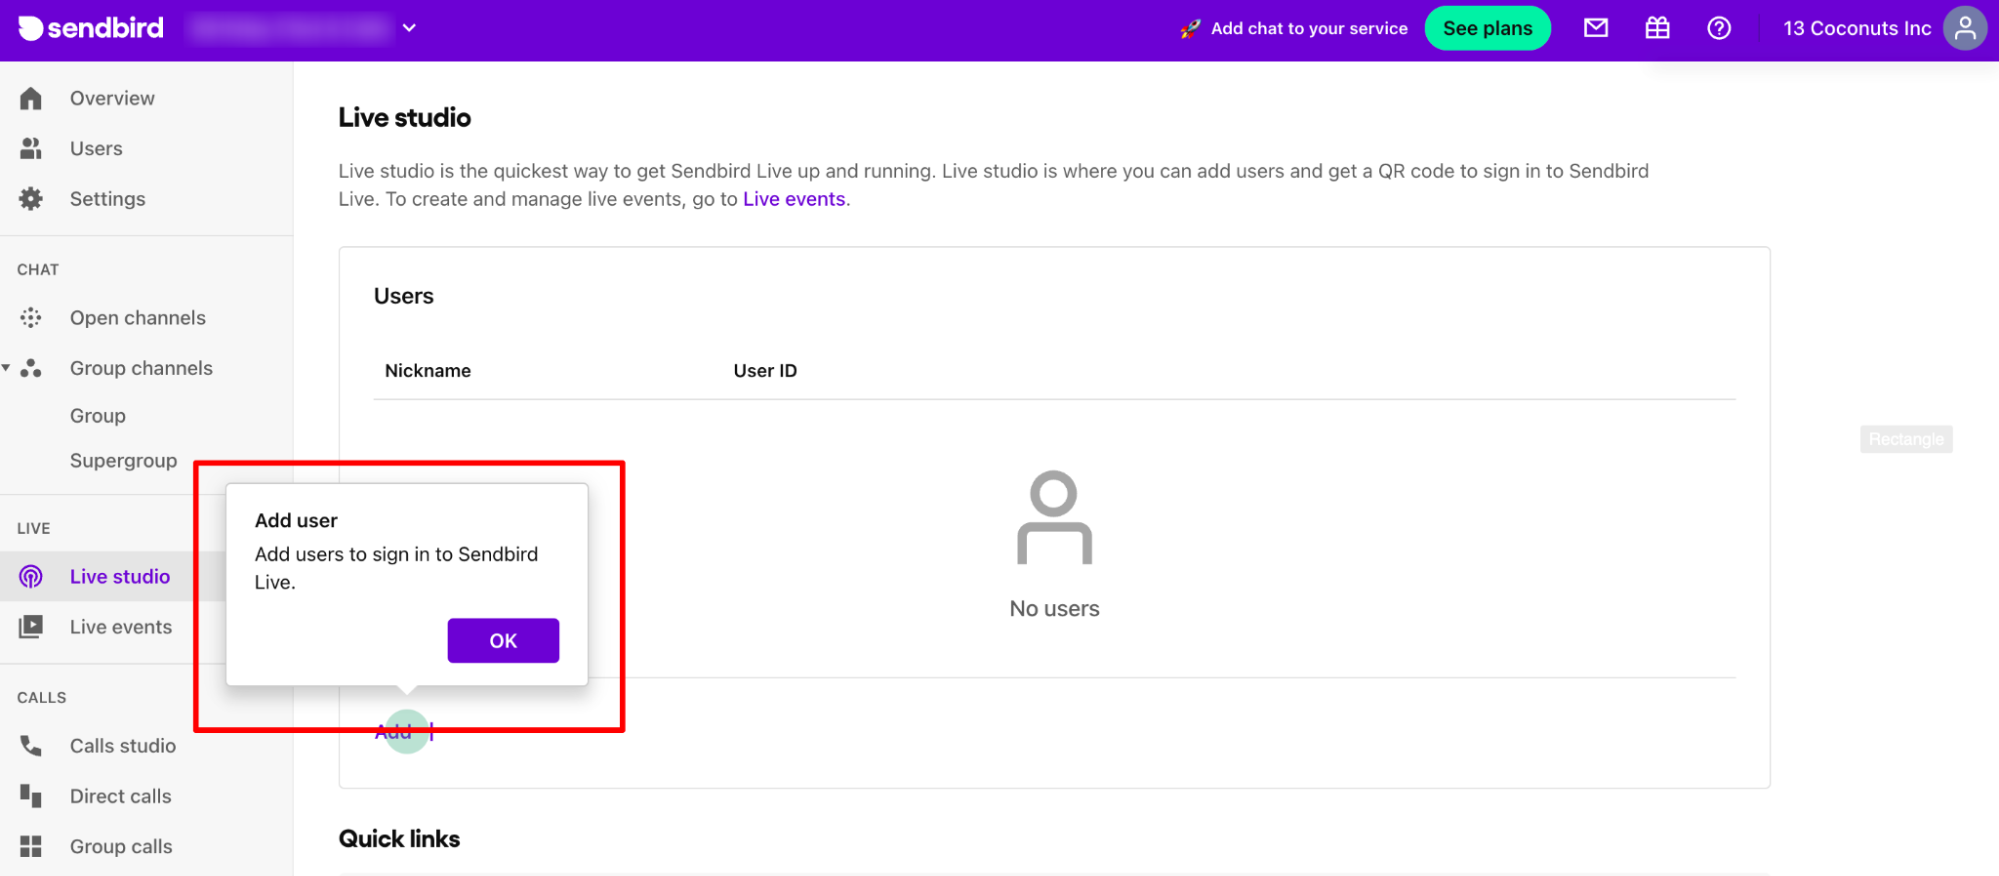The height and width of the screenshot is (876, 1999).
Task: Click the Add user tooltip title
Action: pyautogui.click(x=296, y=521)
